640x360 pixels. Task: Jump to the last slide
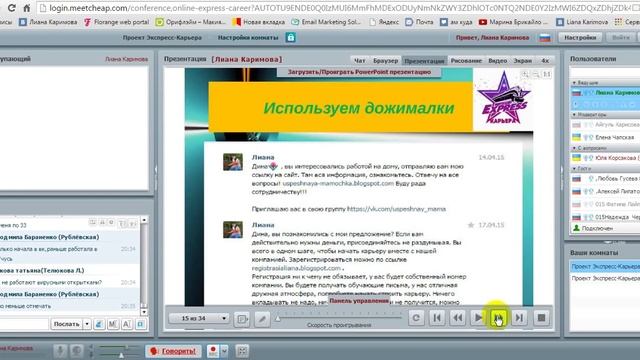click(519, 318)
